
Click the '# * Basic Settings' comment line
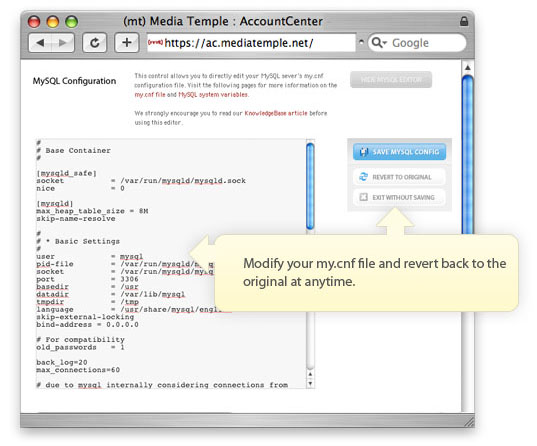coord(78,241)
